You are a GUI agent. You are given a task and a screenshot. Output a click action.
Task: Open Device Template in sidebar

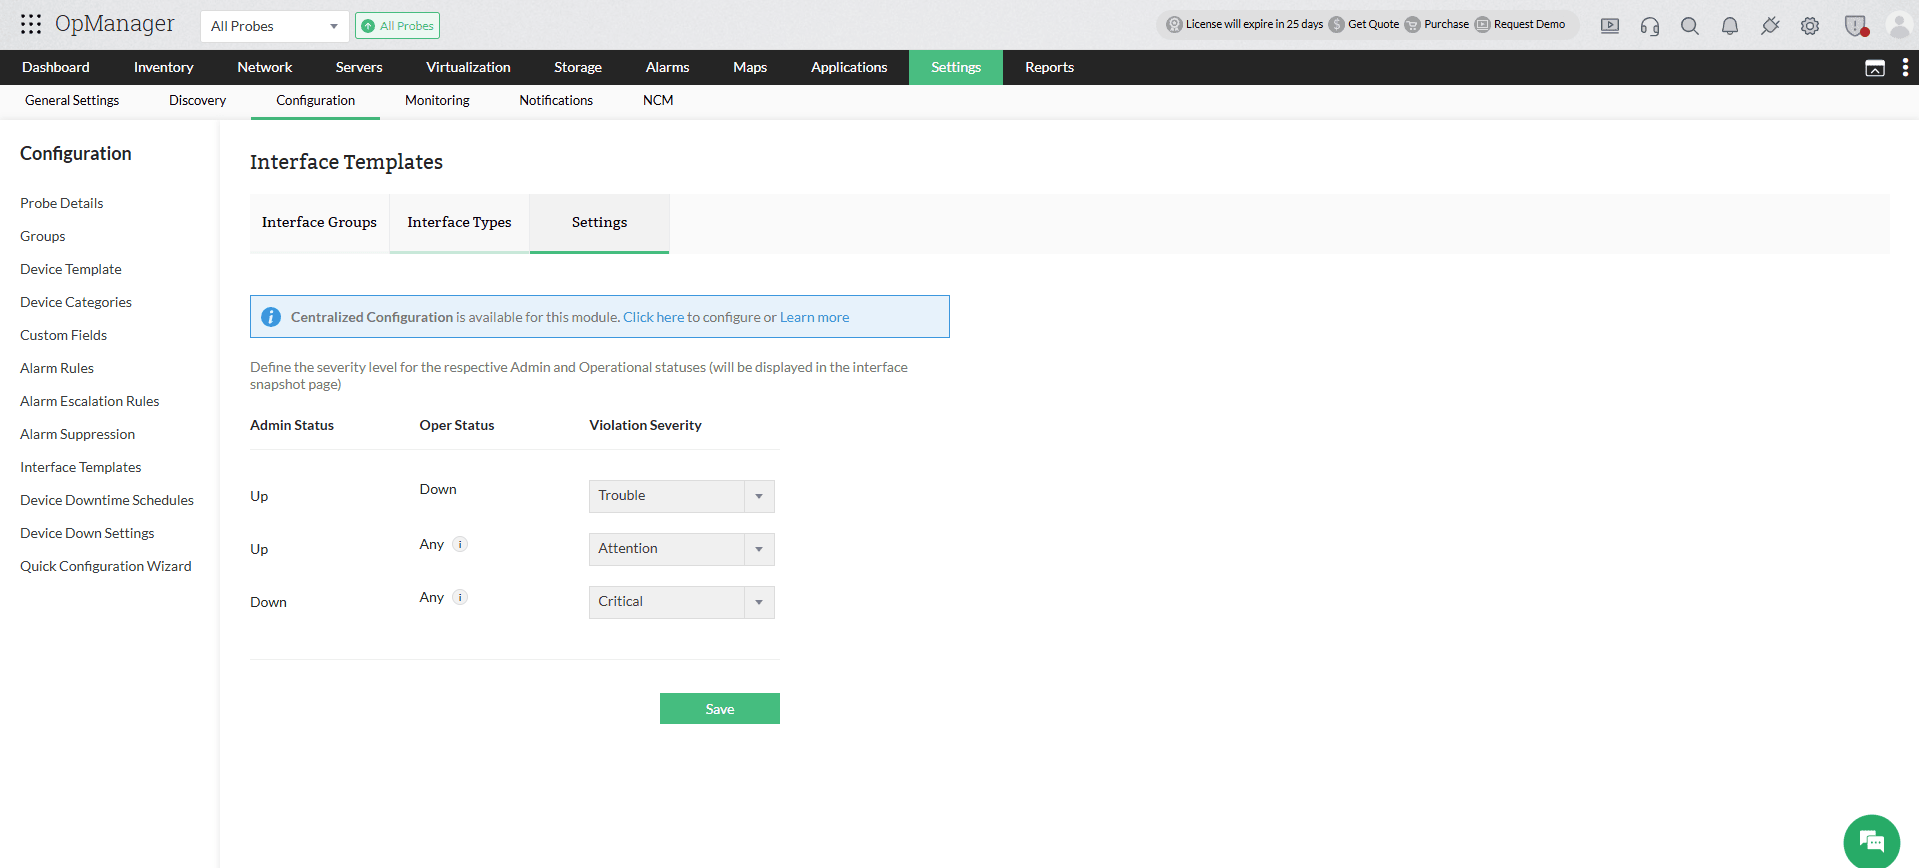pyautogui.click(x=71, y=269)
